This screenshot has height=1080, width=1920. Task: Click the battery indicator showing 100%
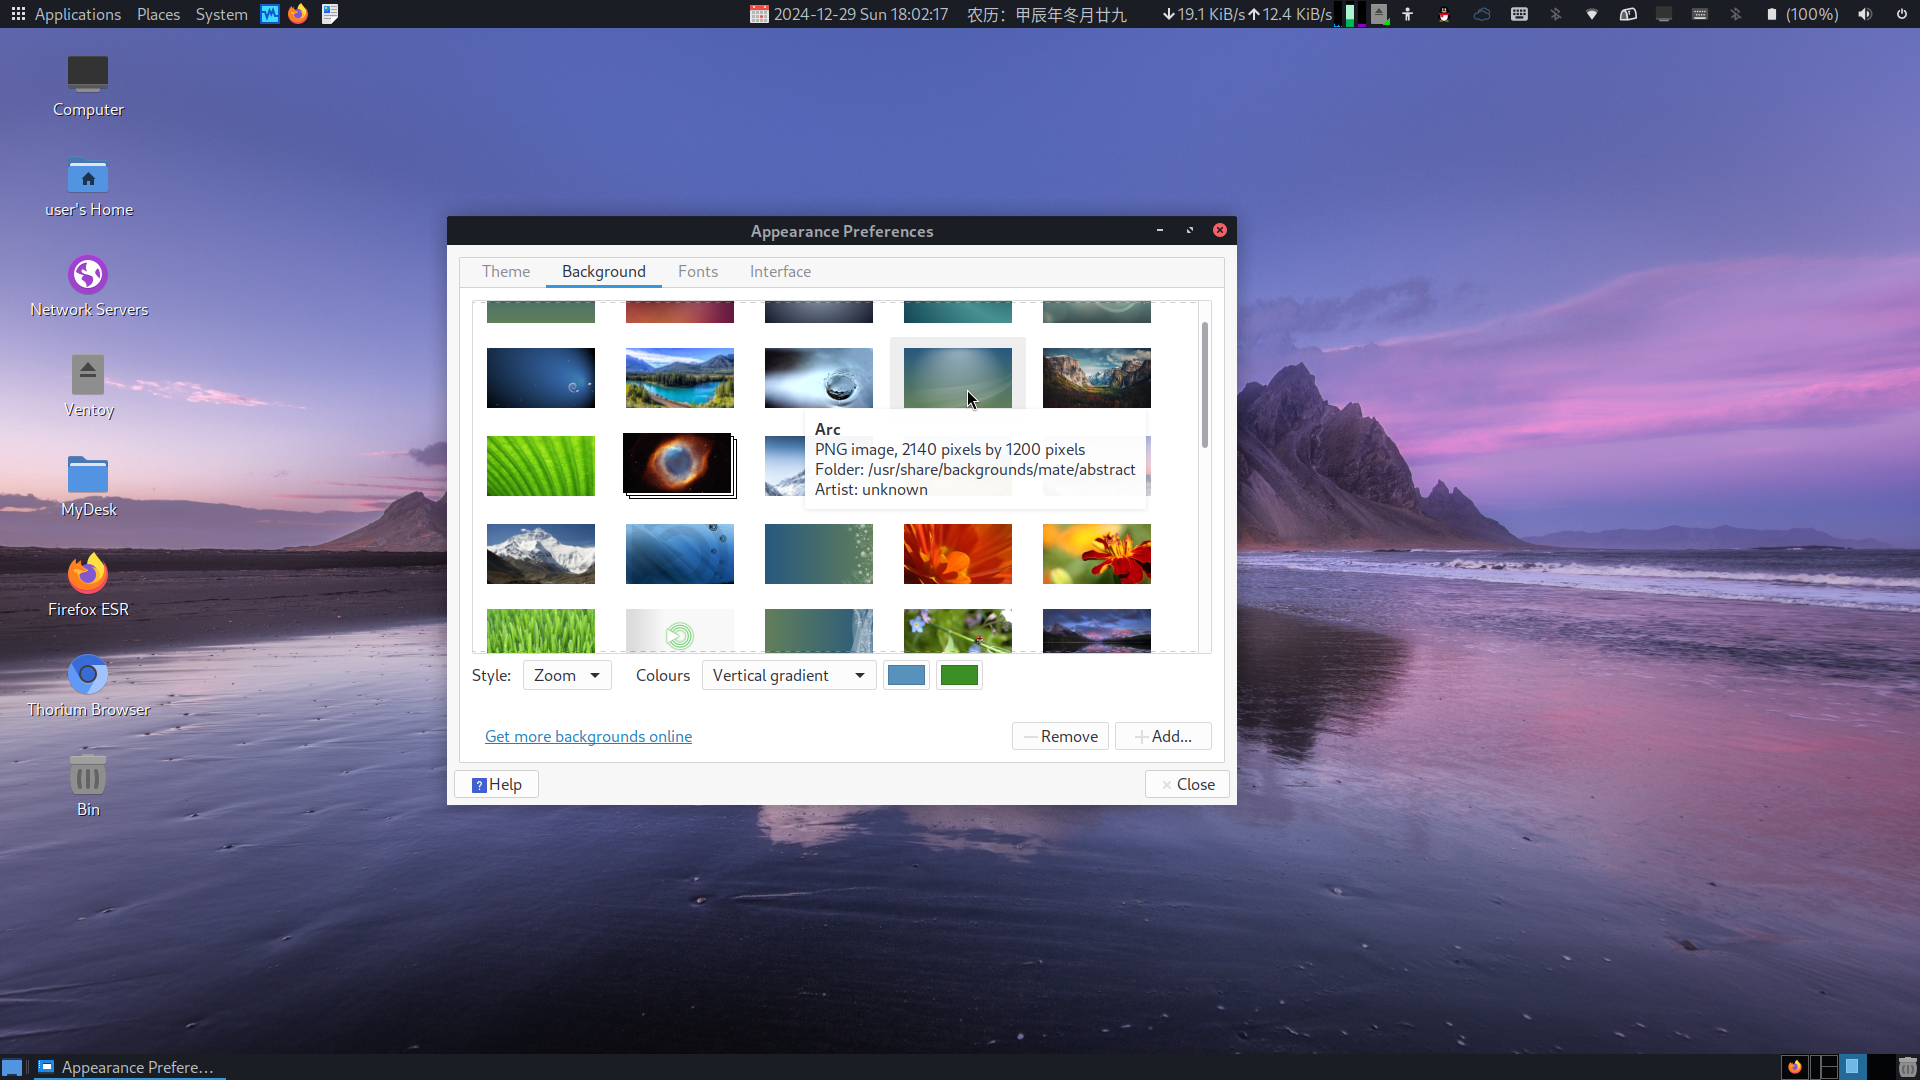click(x=1800, y=14)
